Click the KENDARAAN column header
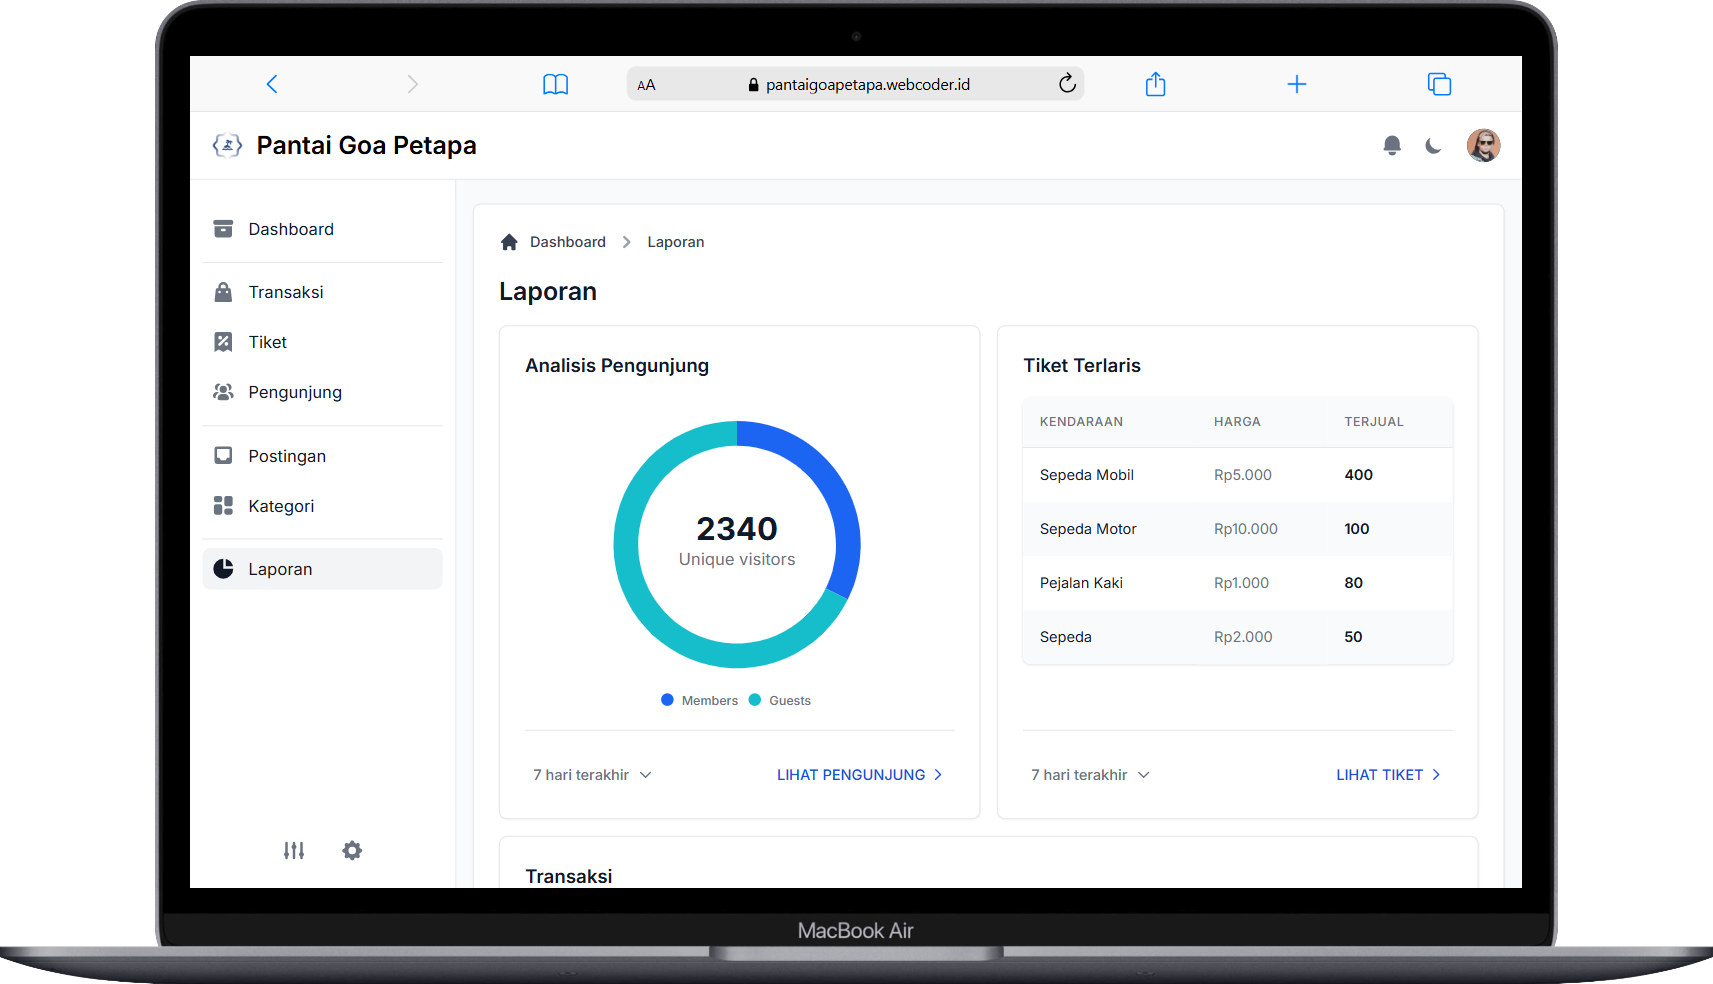 click(1081, 422)
